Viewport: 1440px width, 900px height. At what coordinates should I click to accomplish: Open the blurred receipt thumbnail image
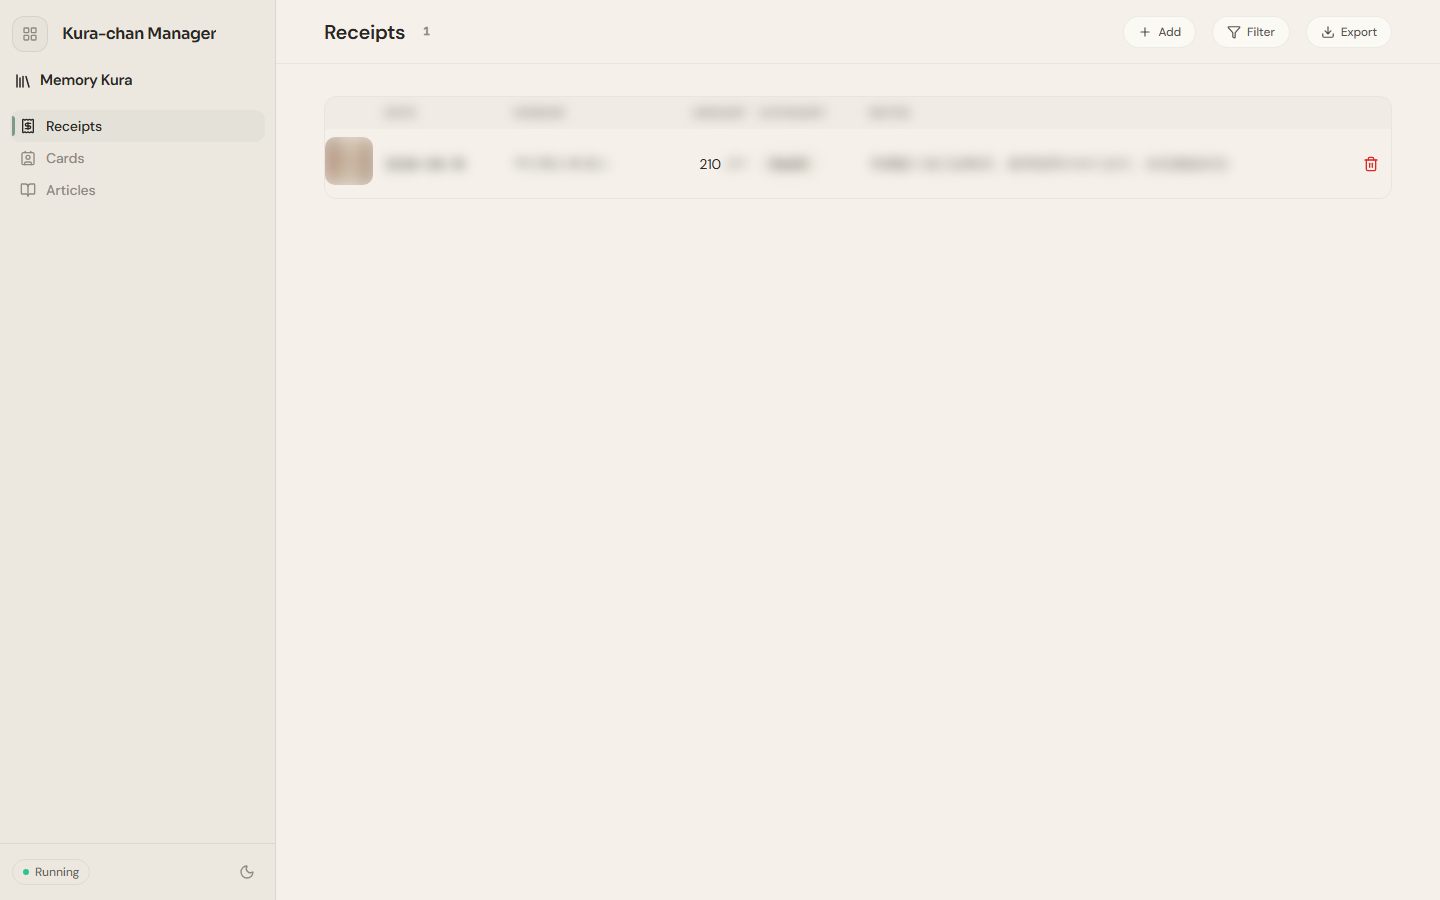(349, 161)
